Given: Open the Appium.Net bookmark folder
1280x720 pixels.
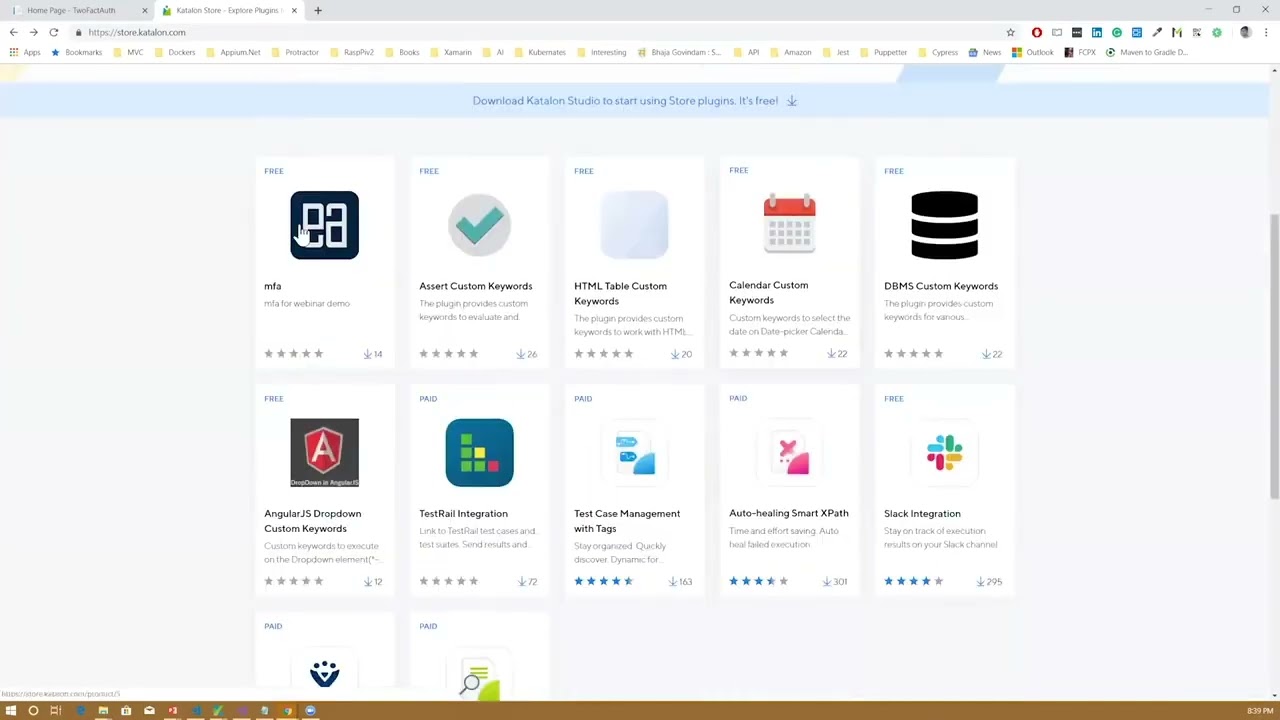Looking at the screenshot, I should coord(233,52).
